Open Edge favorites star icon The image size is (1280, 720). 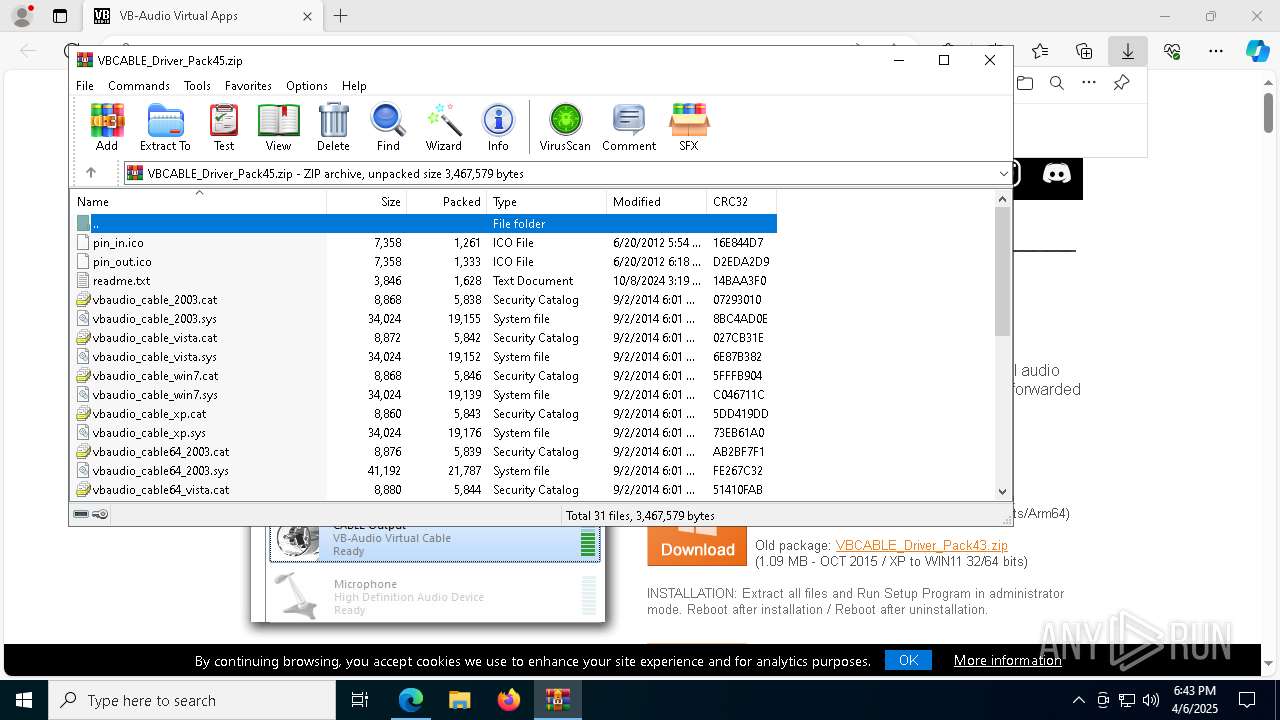click(1040, 51)
